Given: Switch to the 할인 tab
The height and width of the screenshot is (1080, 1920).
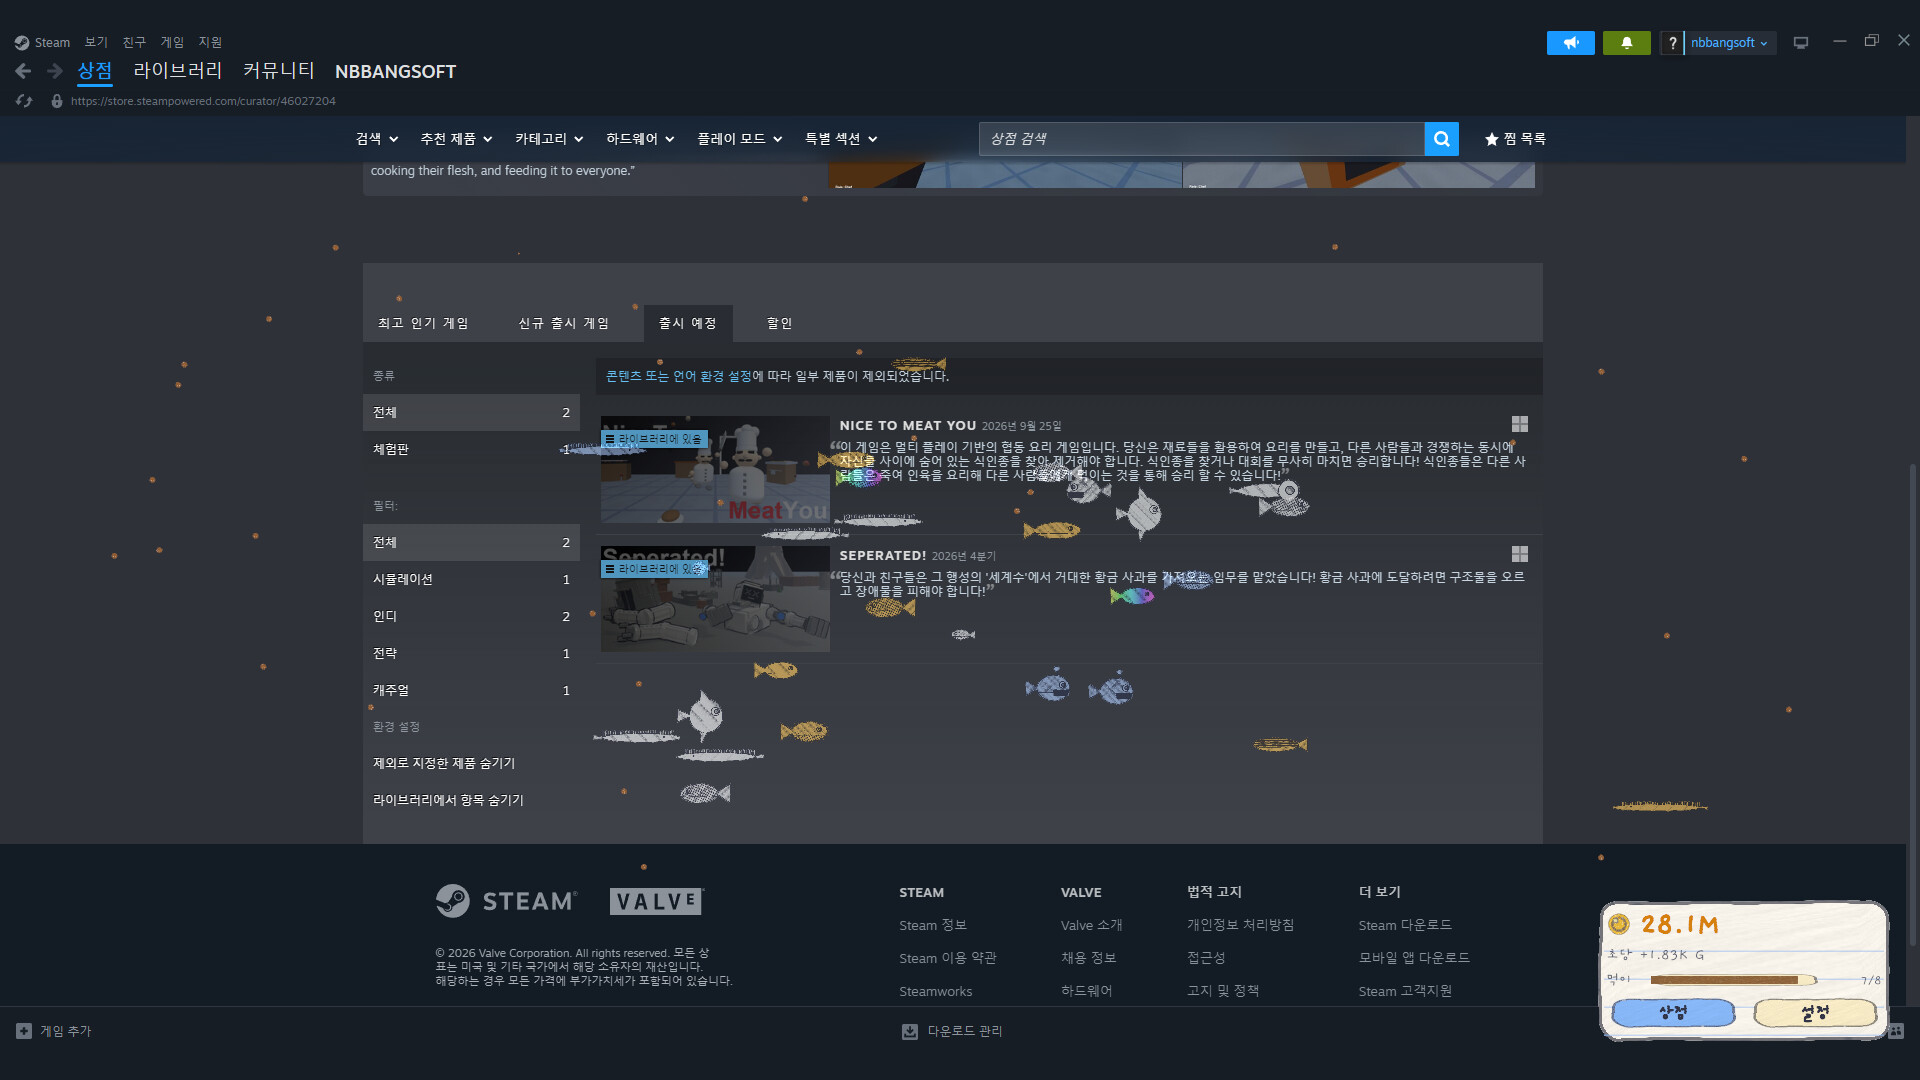Looking at the screenshot, I should point(779,323).
